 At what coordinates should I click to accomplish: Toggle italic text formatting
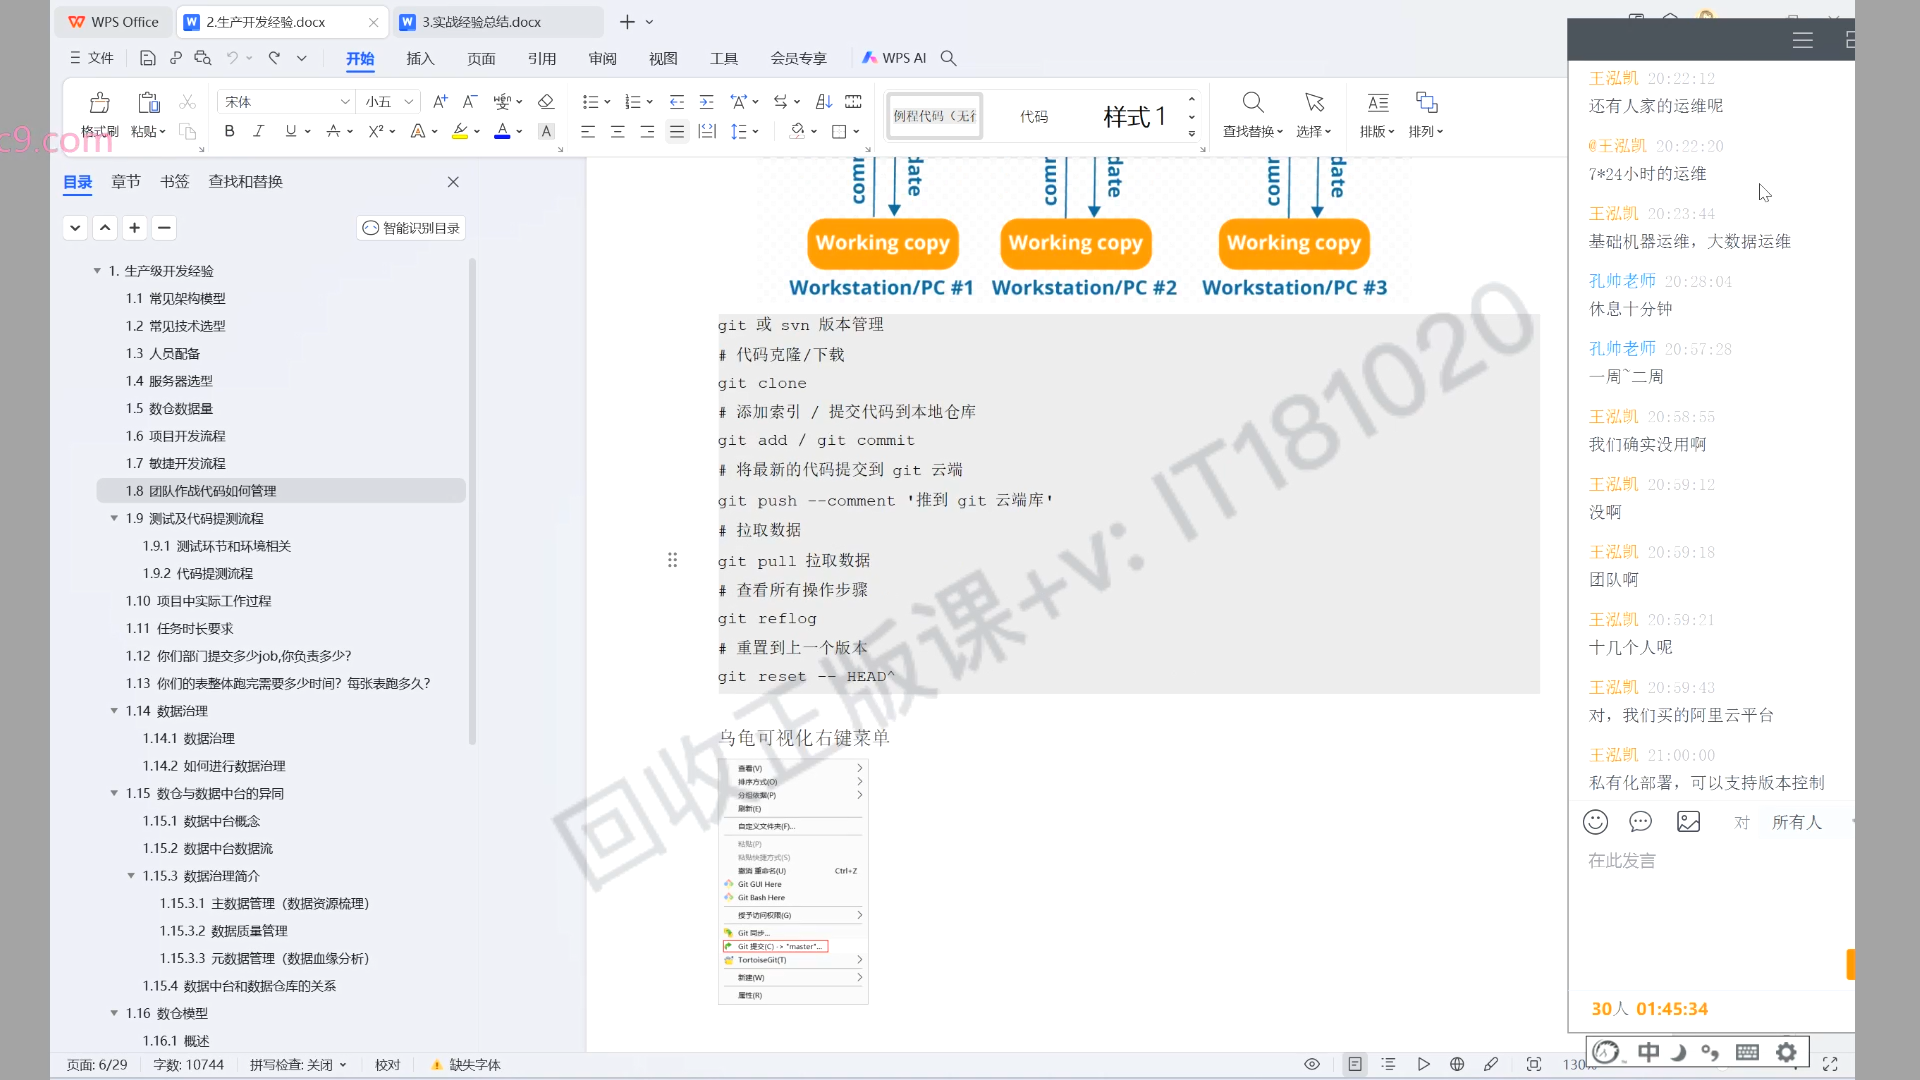coord(258,131)
